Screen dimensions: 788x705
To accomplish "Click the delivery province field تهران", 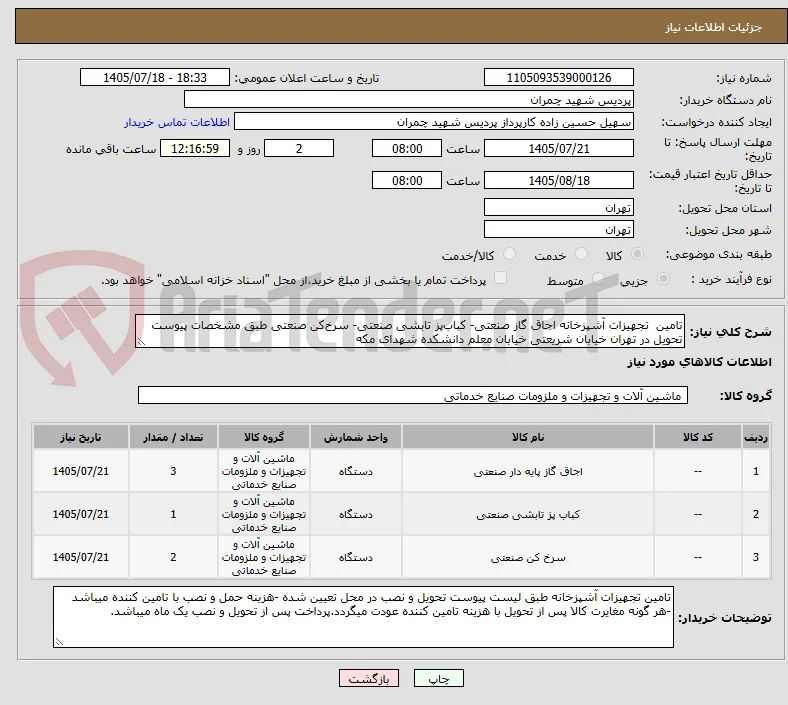I will [x=559, y=208].
